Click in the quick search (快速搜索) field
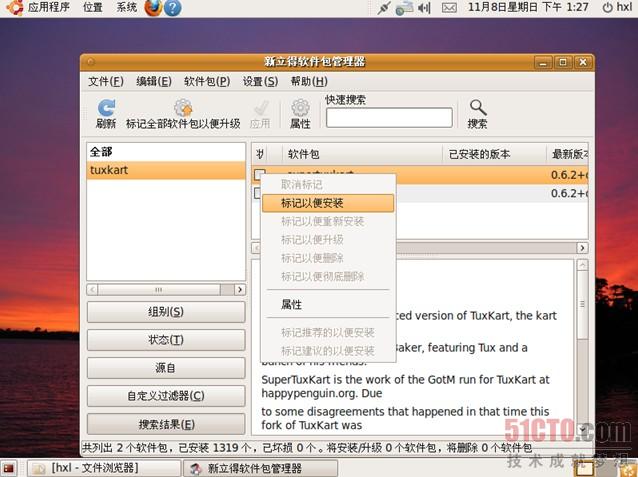Image resolution: width=638 pixels, height=477 pixels. pyautogui.click(x=389, y=118)
